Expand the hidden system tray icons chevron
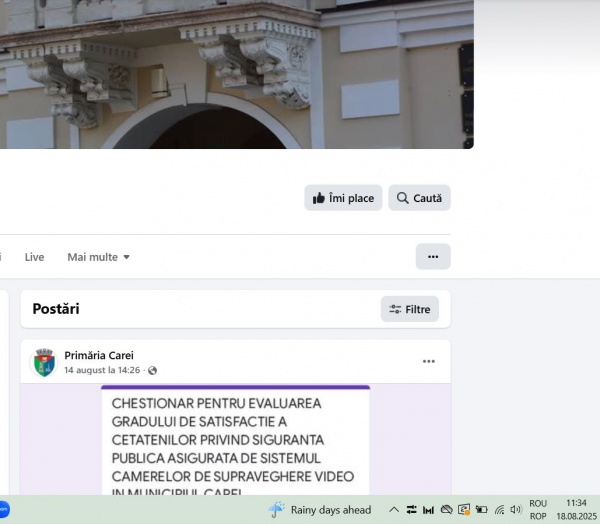 (394, 510)
